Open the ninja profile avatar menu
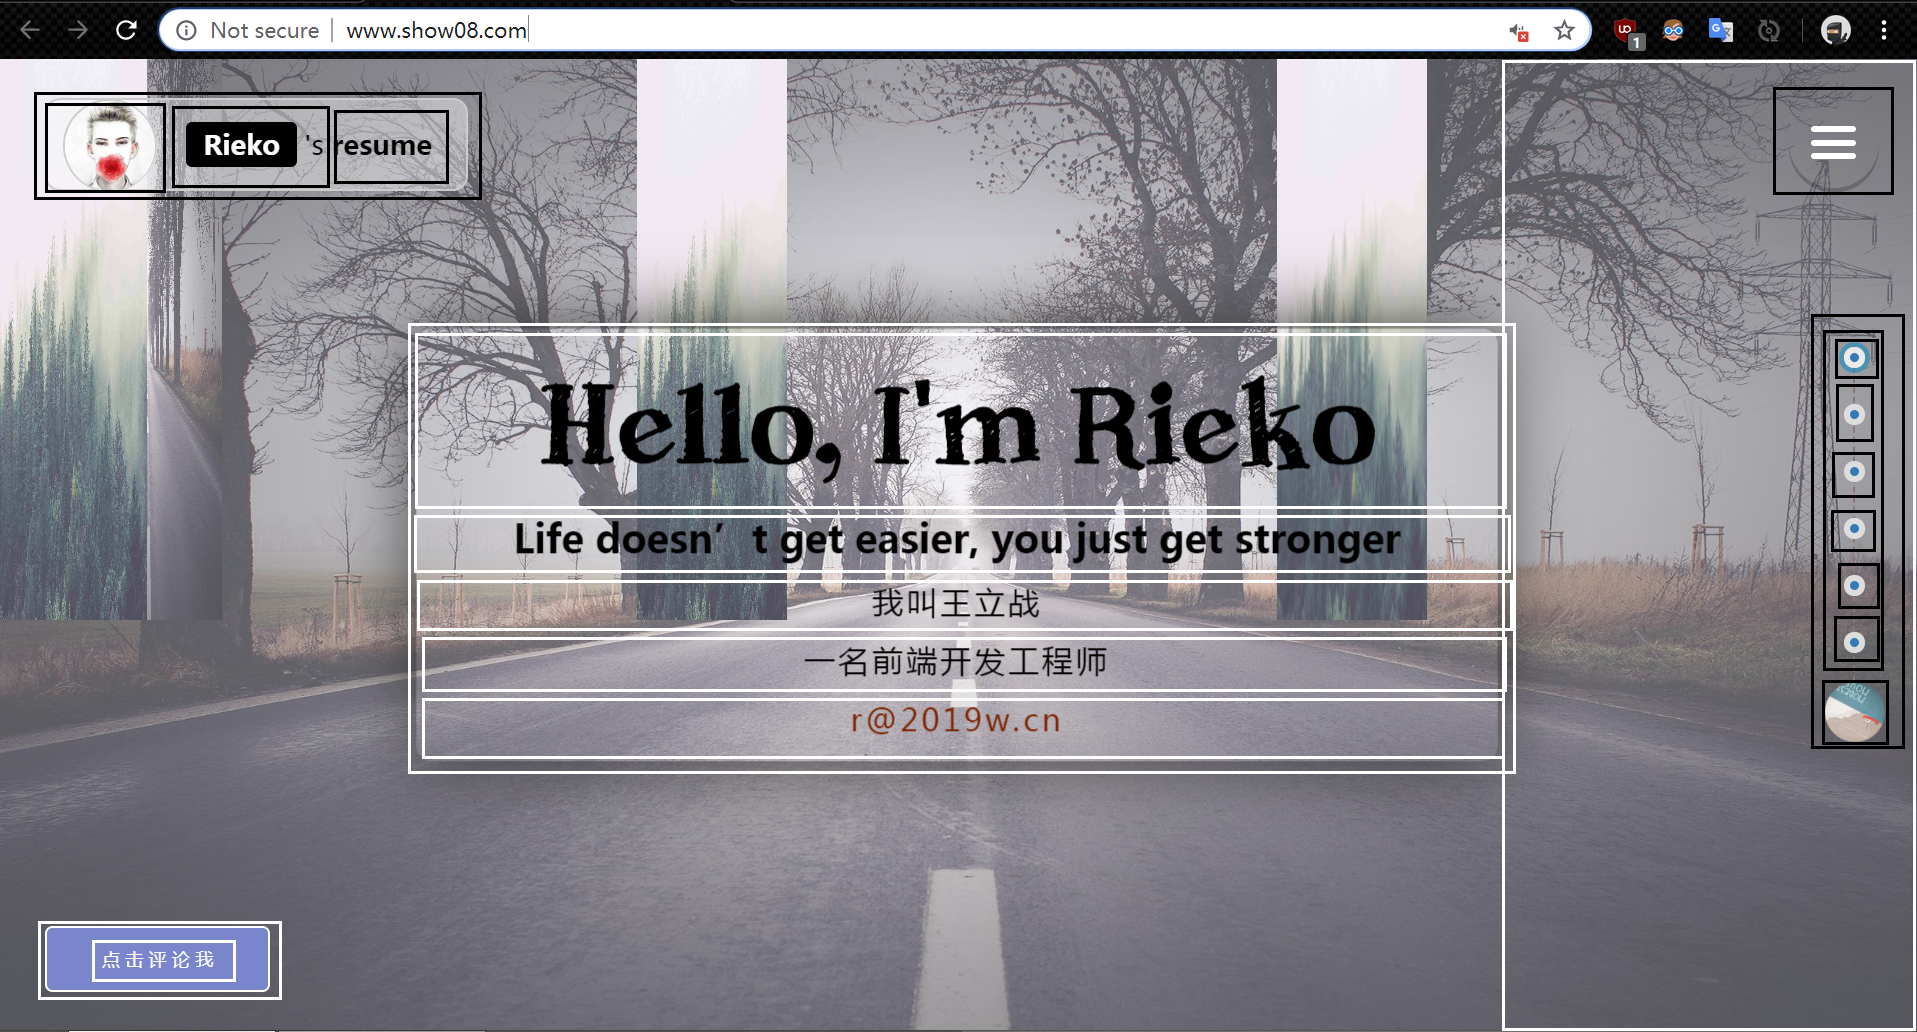Screen dimensions: 1917x1032 coord(1836,31)
